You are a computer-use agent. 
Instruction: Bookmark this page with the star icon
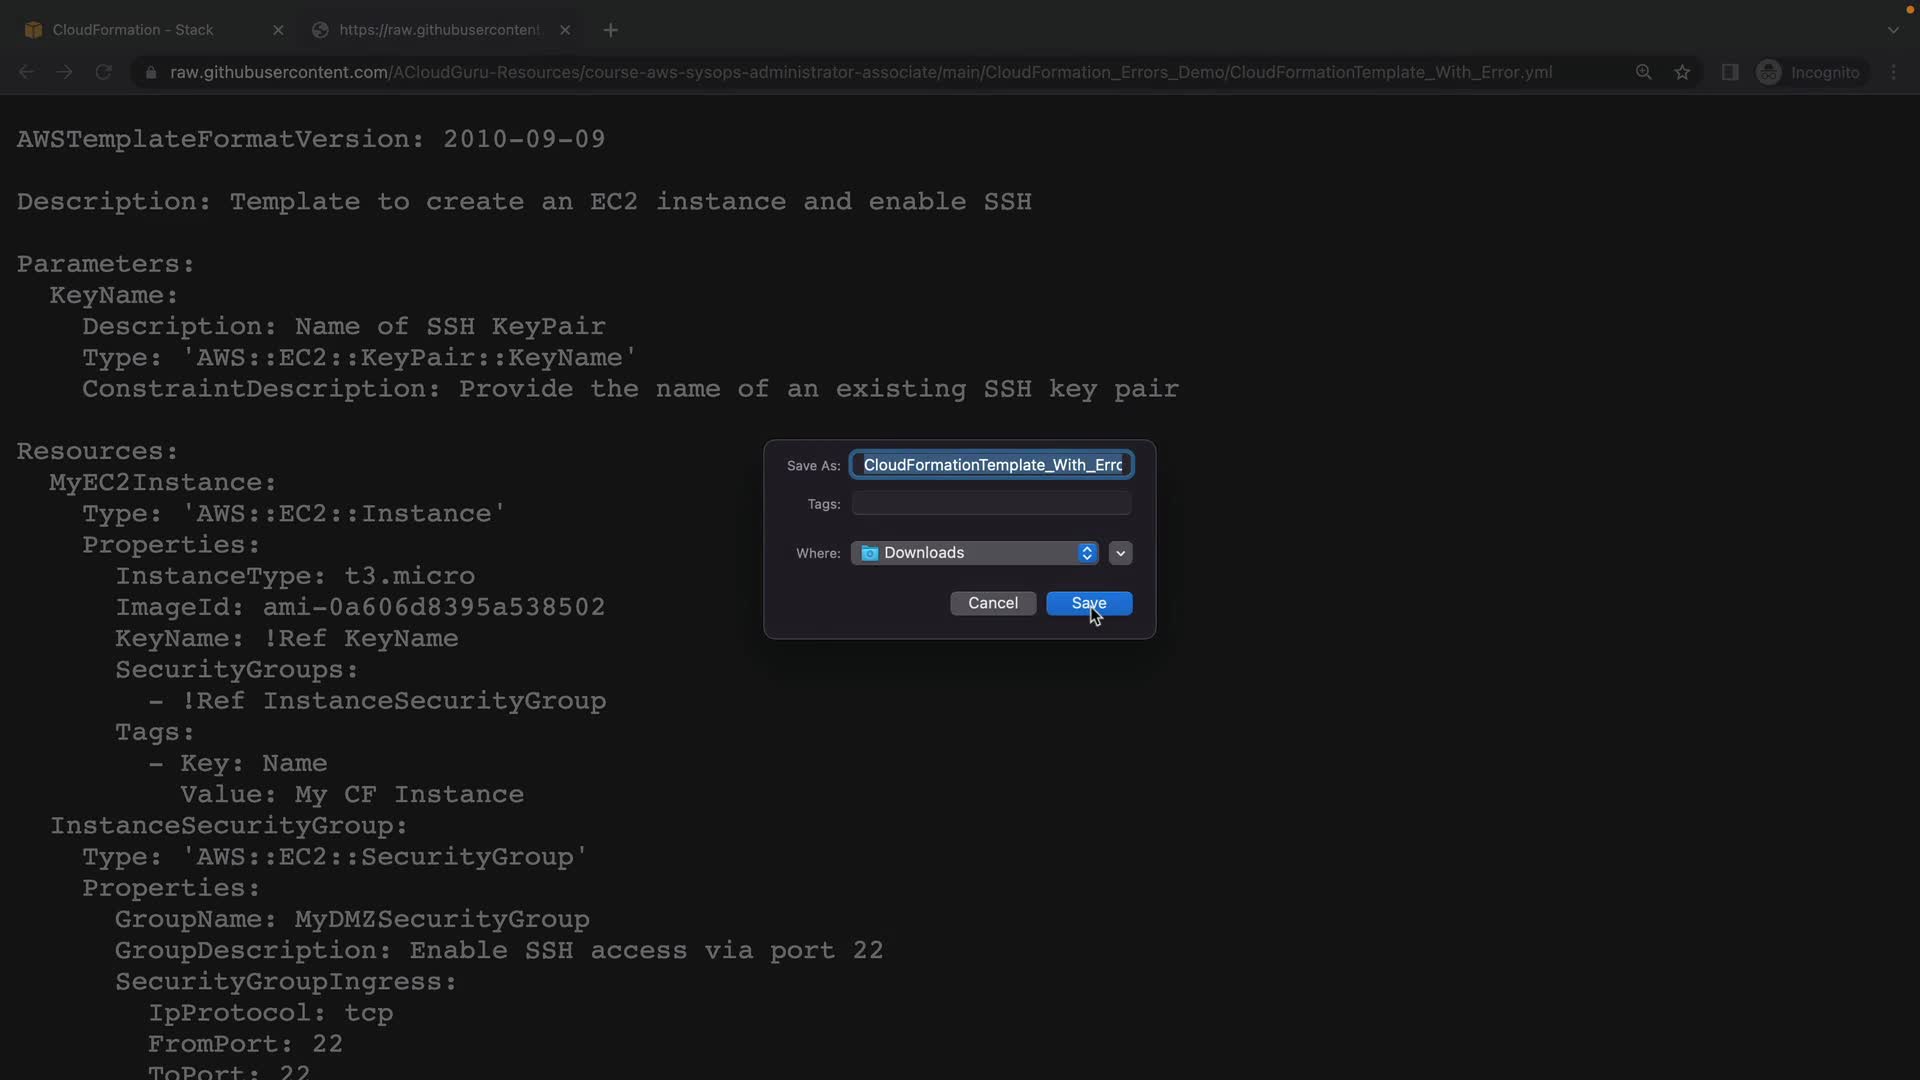1682,72
